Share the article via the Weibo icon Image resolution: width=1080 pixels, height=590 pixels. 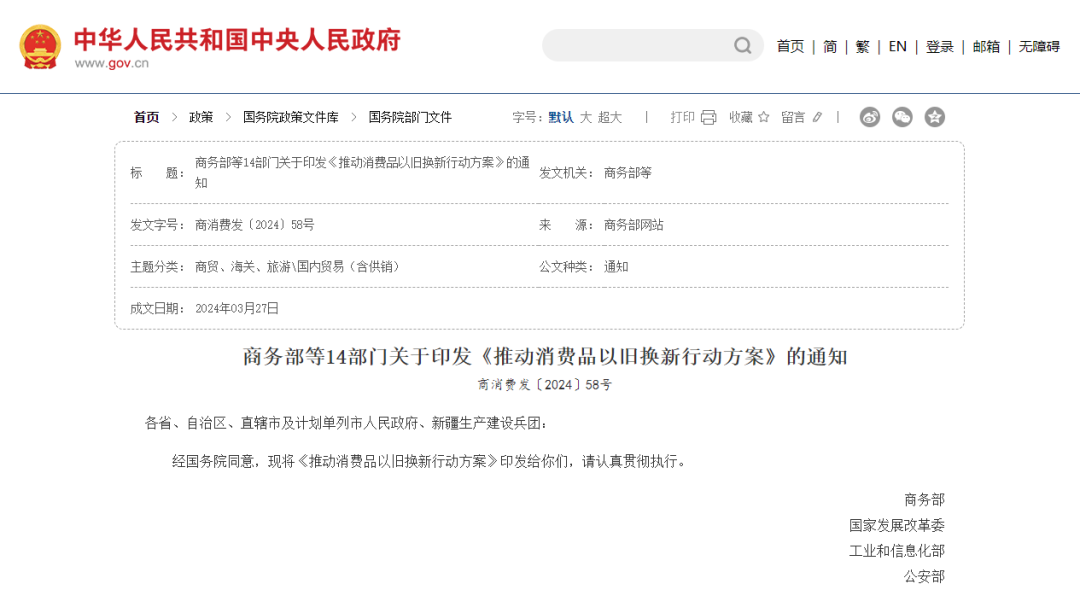coord(870,117)
